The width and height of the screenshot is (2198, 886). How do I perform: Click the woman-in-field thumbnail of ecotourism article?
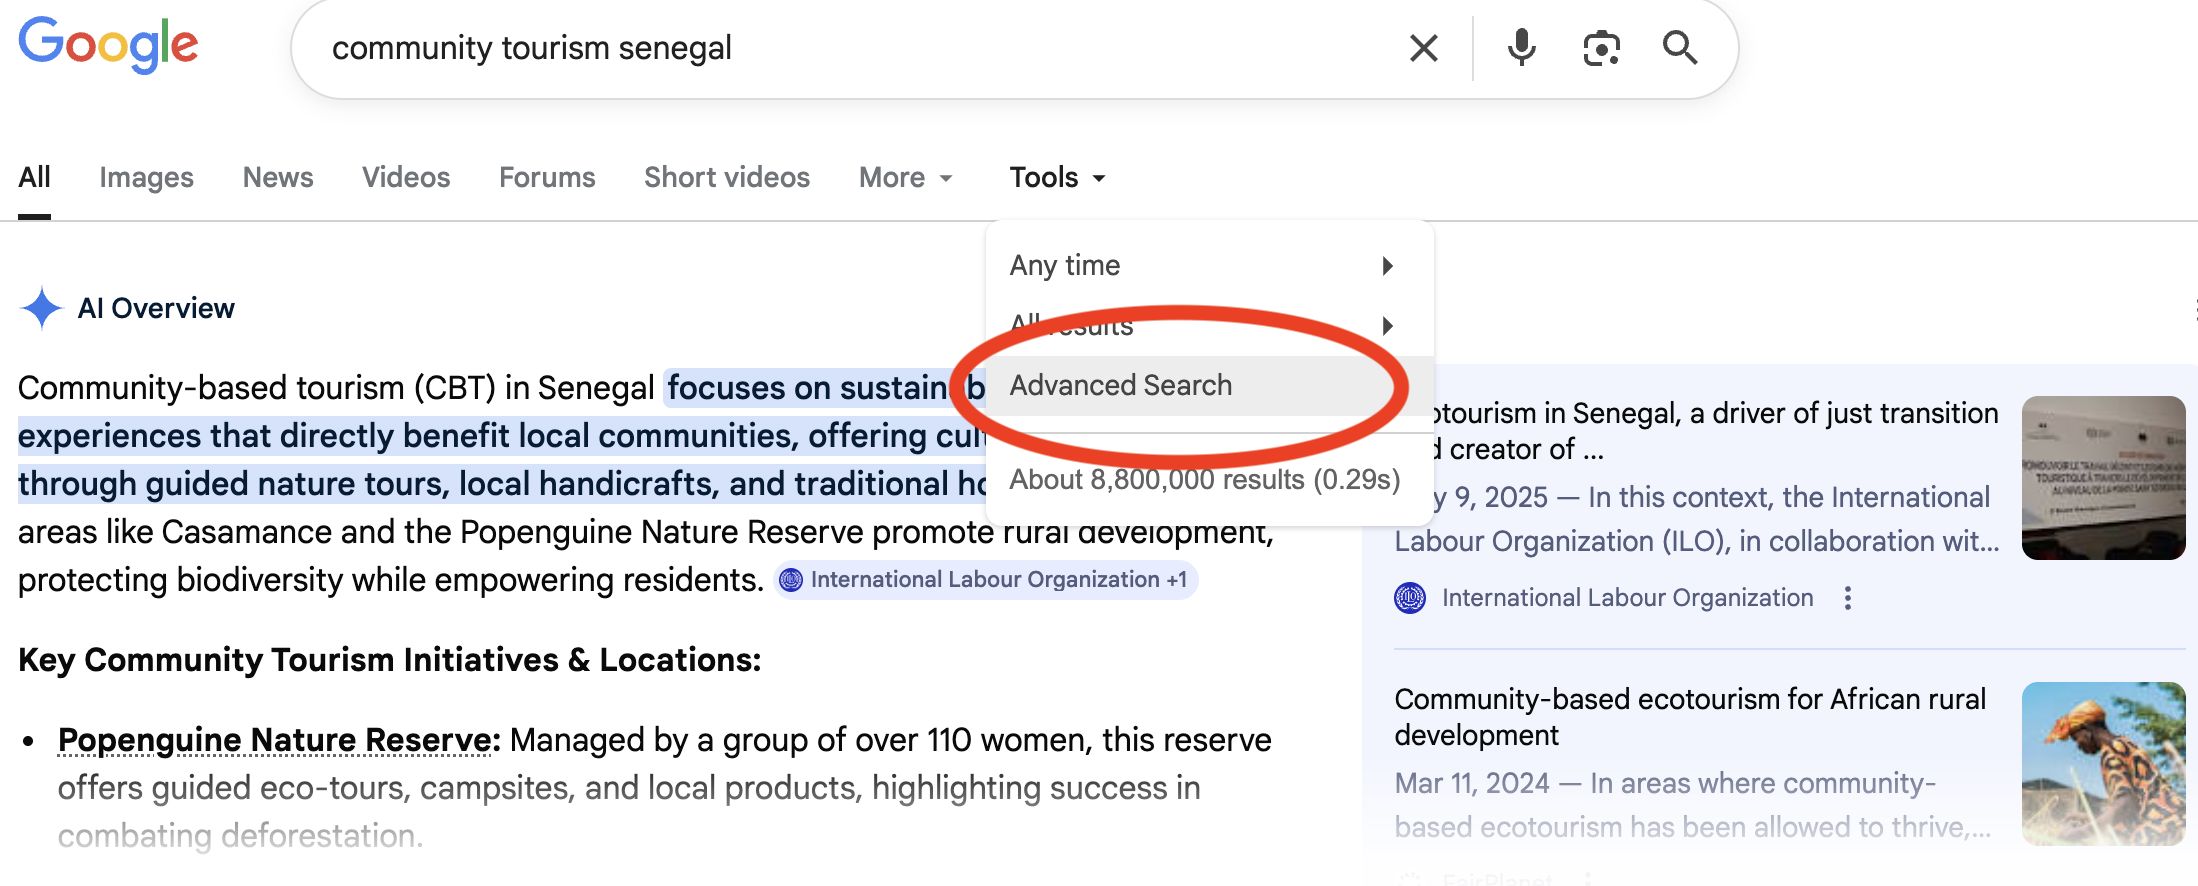[2103, 764]
